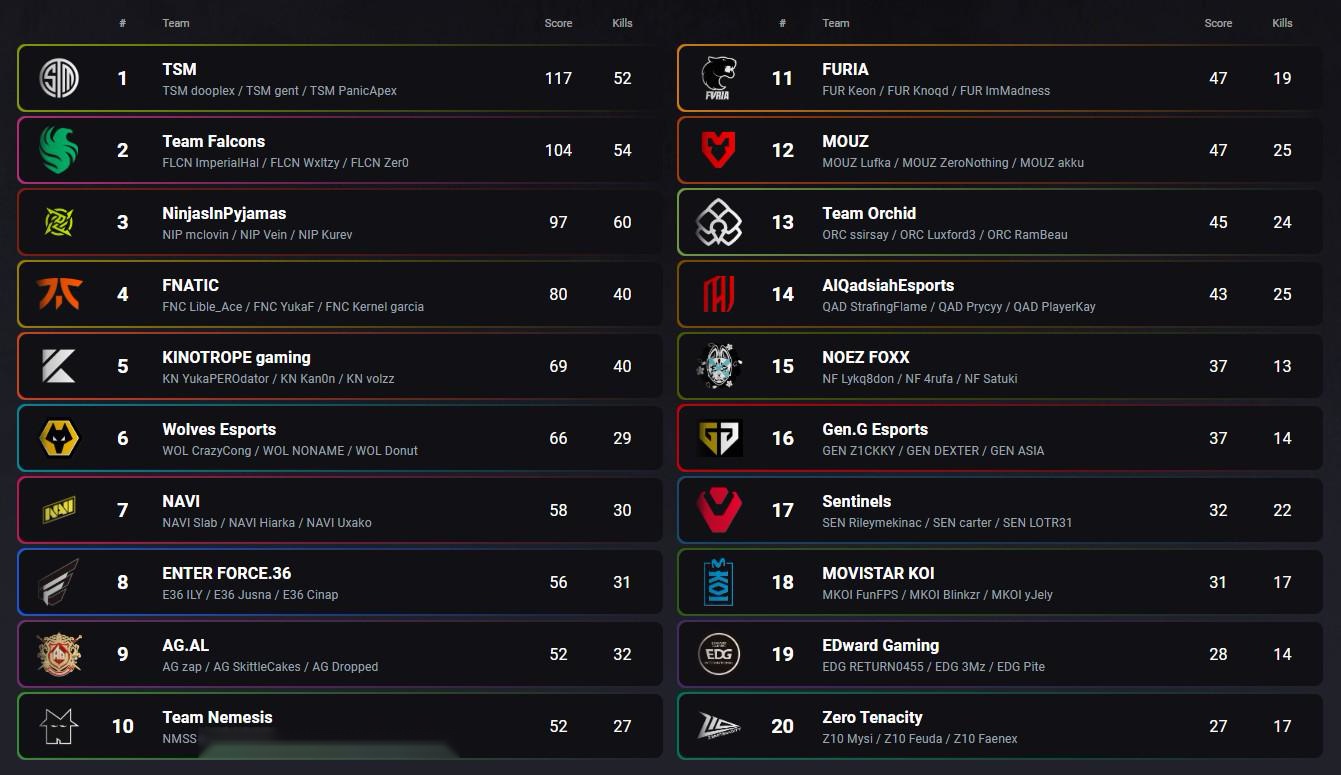Click the NinjasInPyjamas logo icon
This screenshot has height=775, width=1341.
[x=59, y=222]
